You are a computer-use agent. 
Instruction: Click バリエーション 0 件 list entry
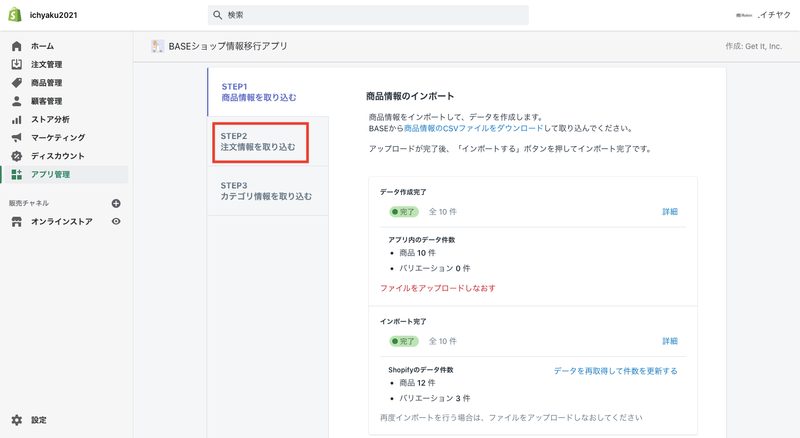coord(435,268)
